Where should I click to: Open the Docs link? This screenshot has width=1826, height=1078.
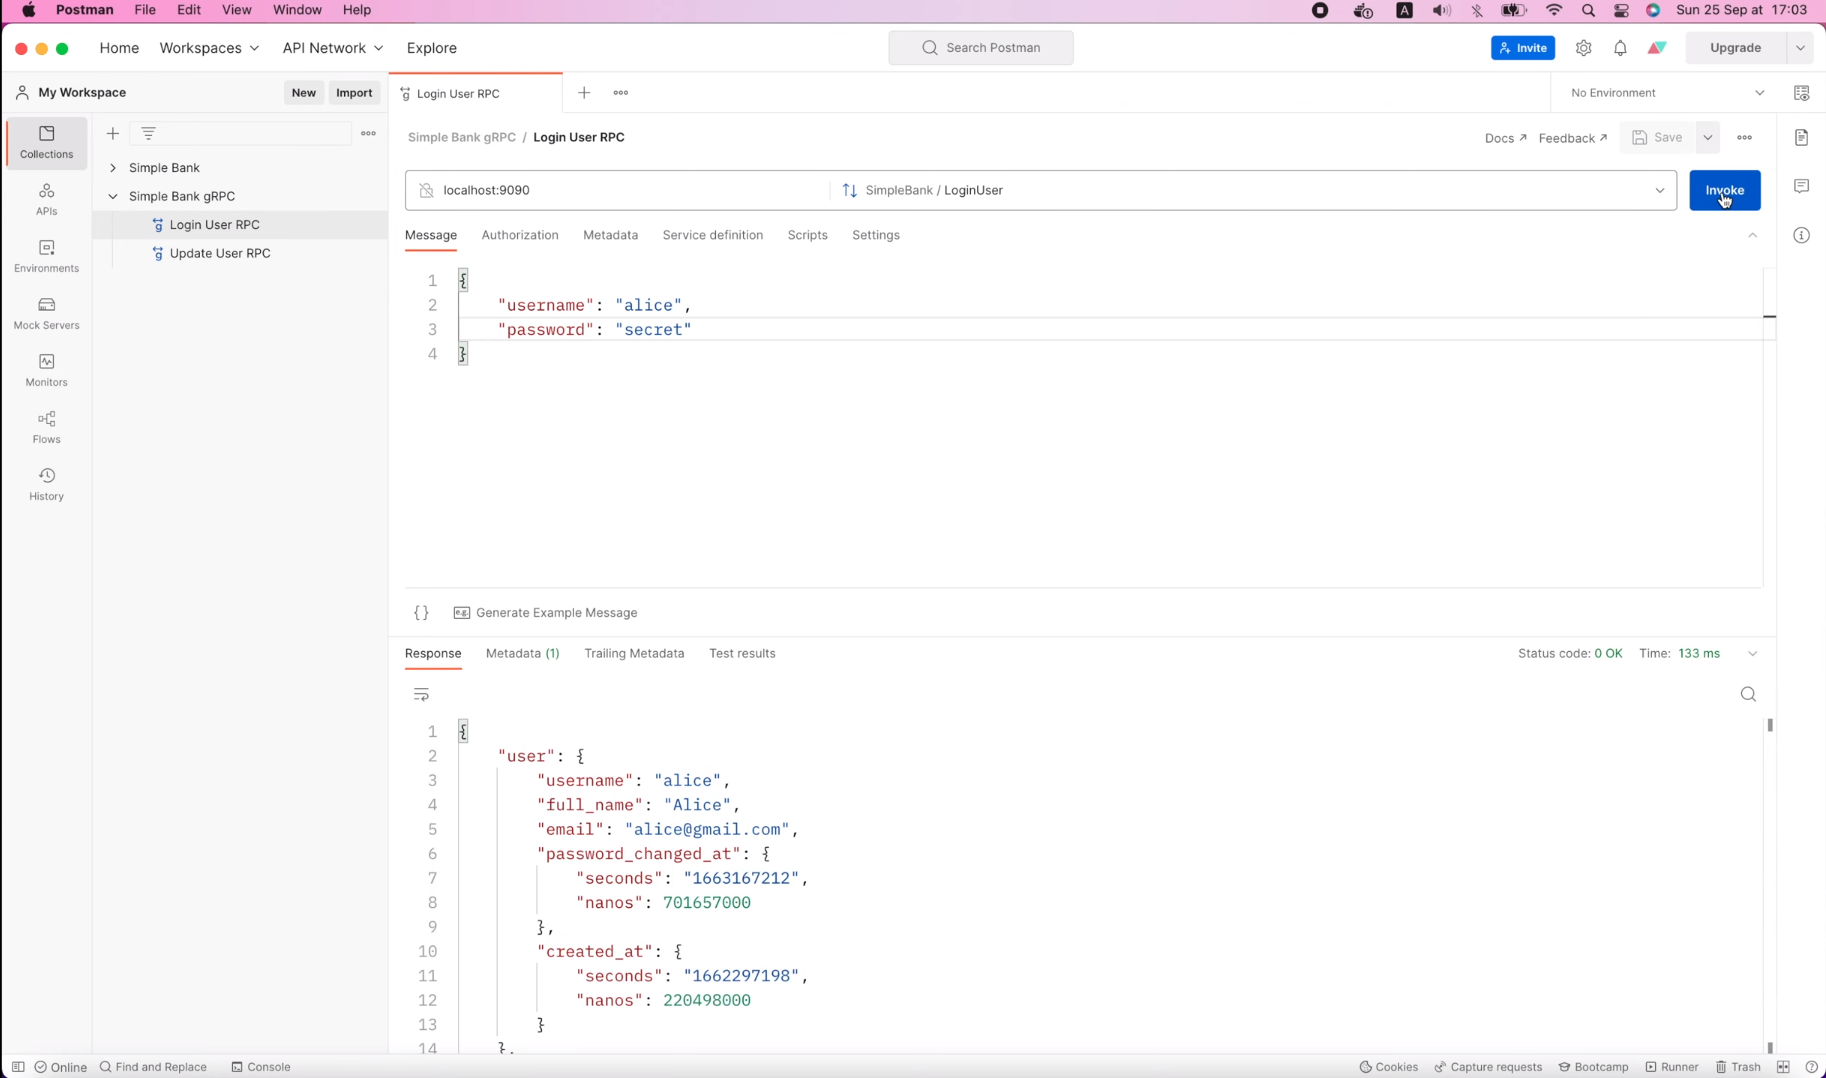pyautogui.click(x=1505, y=138)
